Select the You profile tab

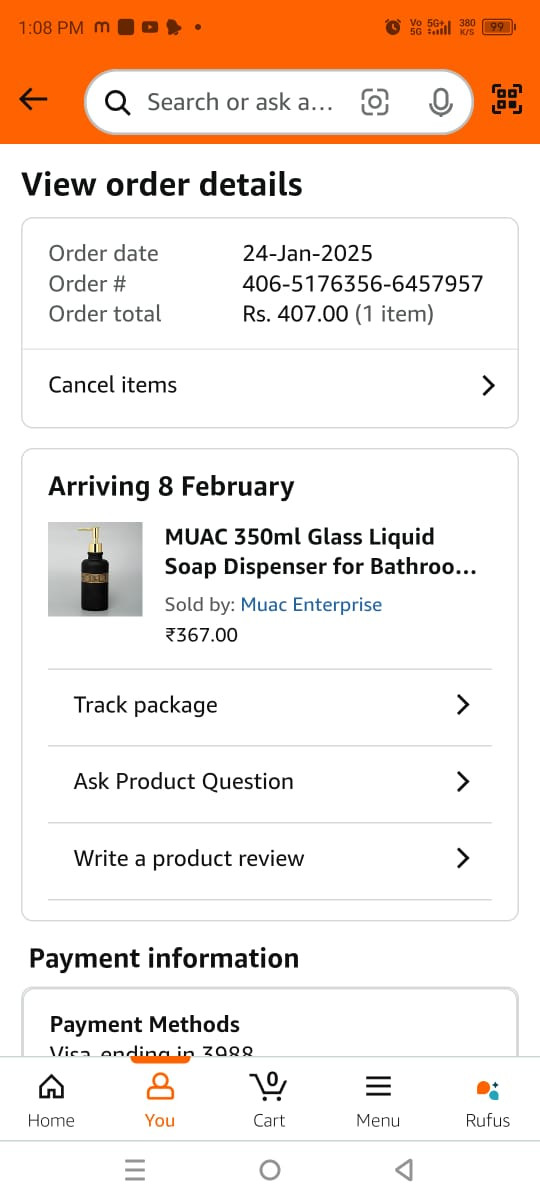coord(160,1100)
